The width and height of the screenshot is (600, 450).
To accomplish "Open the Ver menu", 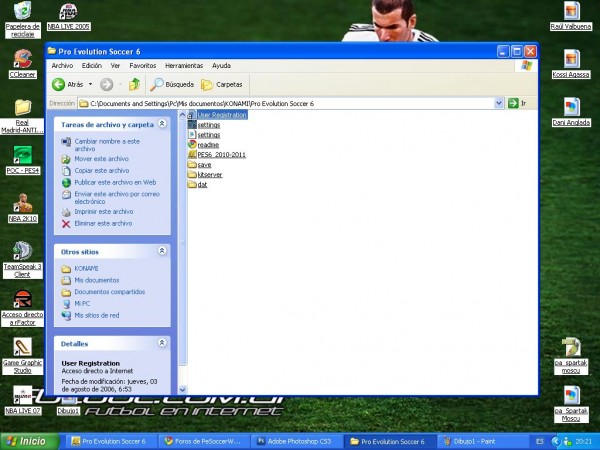I will coord(115,65).
